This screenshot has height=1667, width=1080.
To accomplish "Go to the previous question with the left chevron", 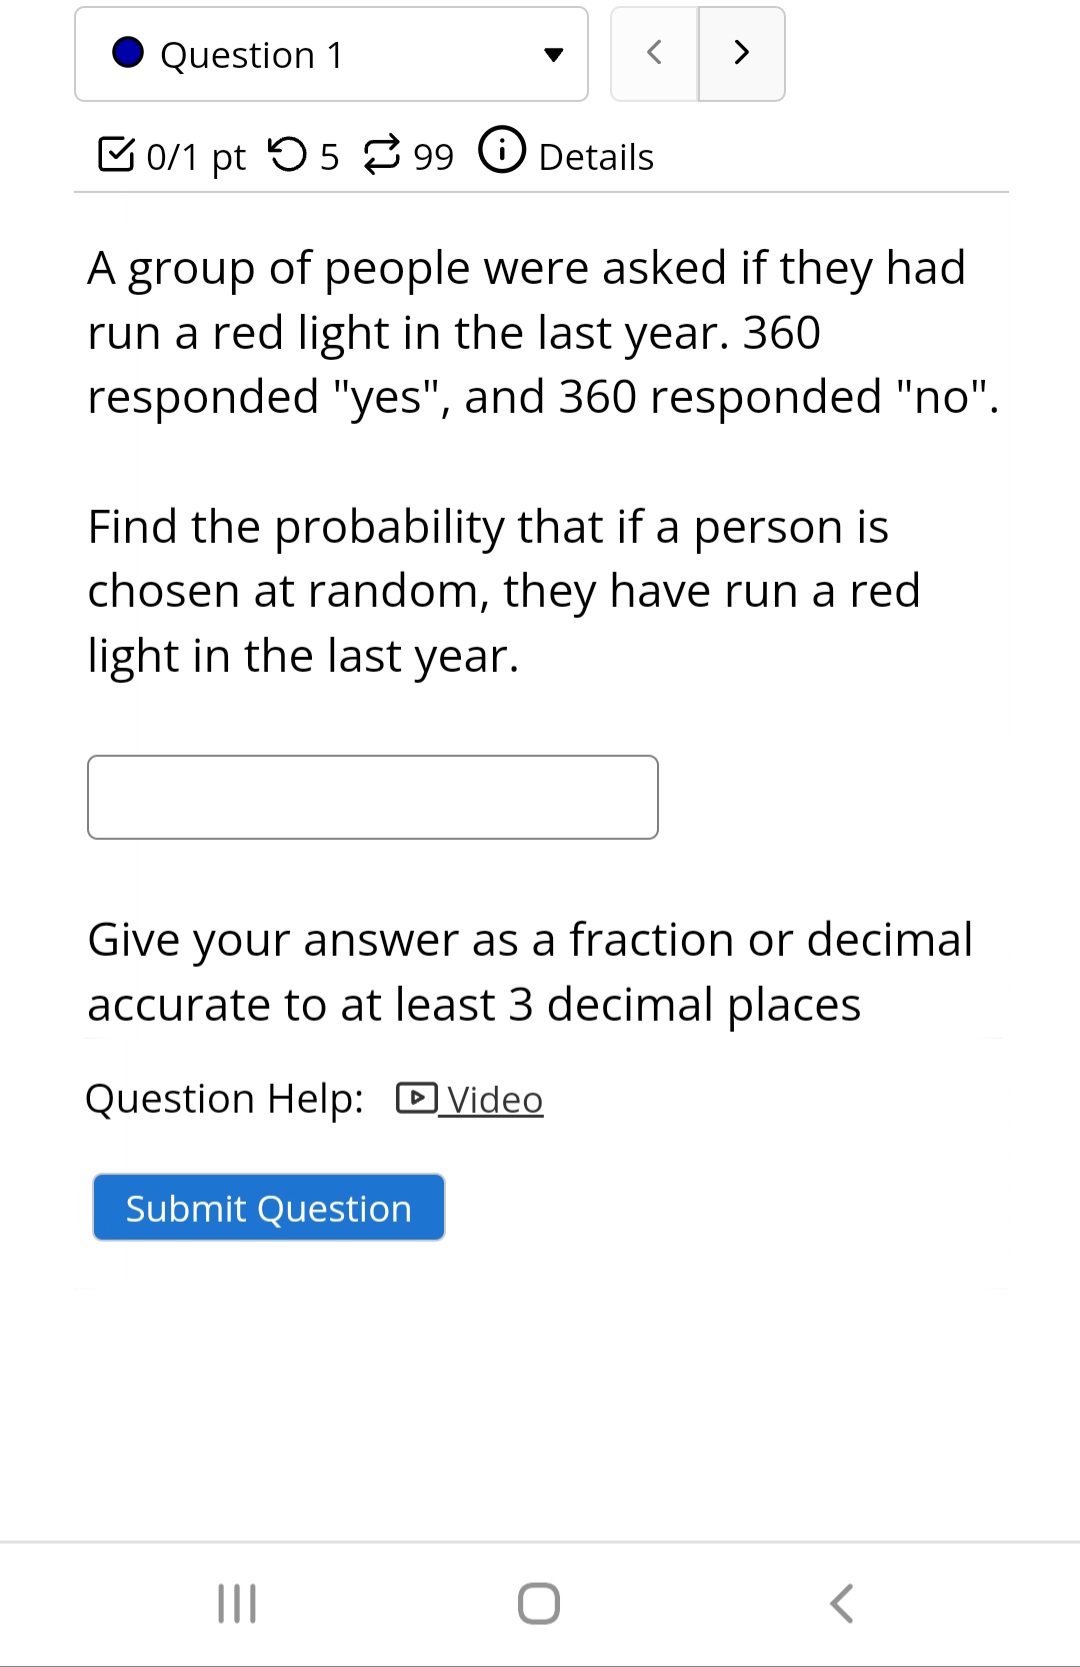I will pyautogui.click(x=653, y=54).
